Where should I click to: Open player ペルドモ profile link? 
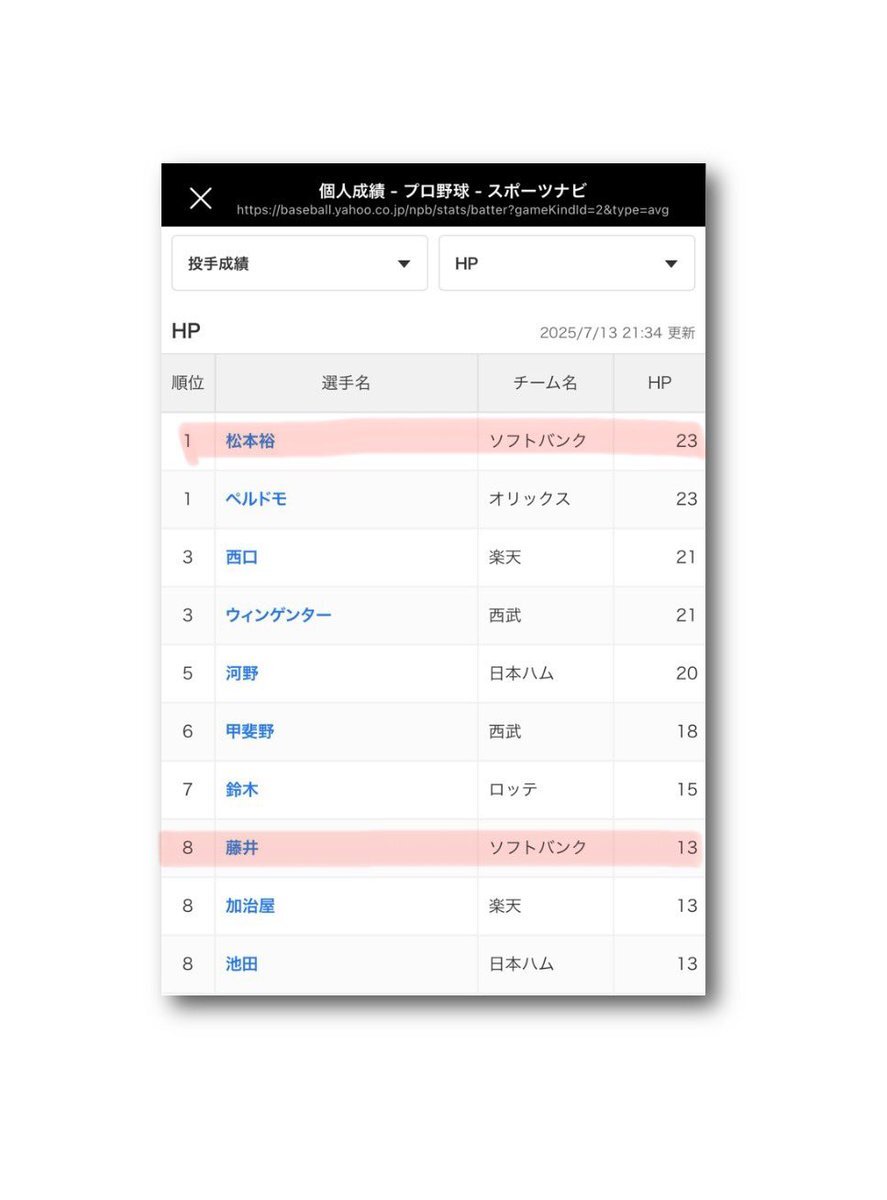tap(256, 498)
